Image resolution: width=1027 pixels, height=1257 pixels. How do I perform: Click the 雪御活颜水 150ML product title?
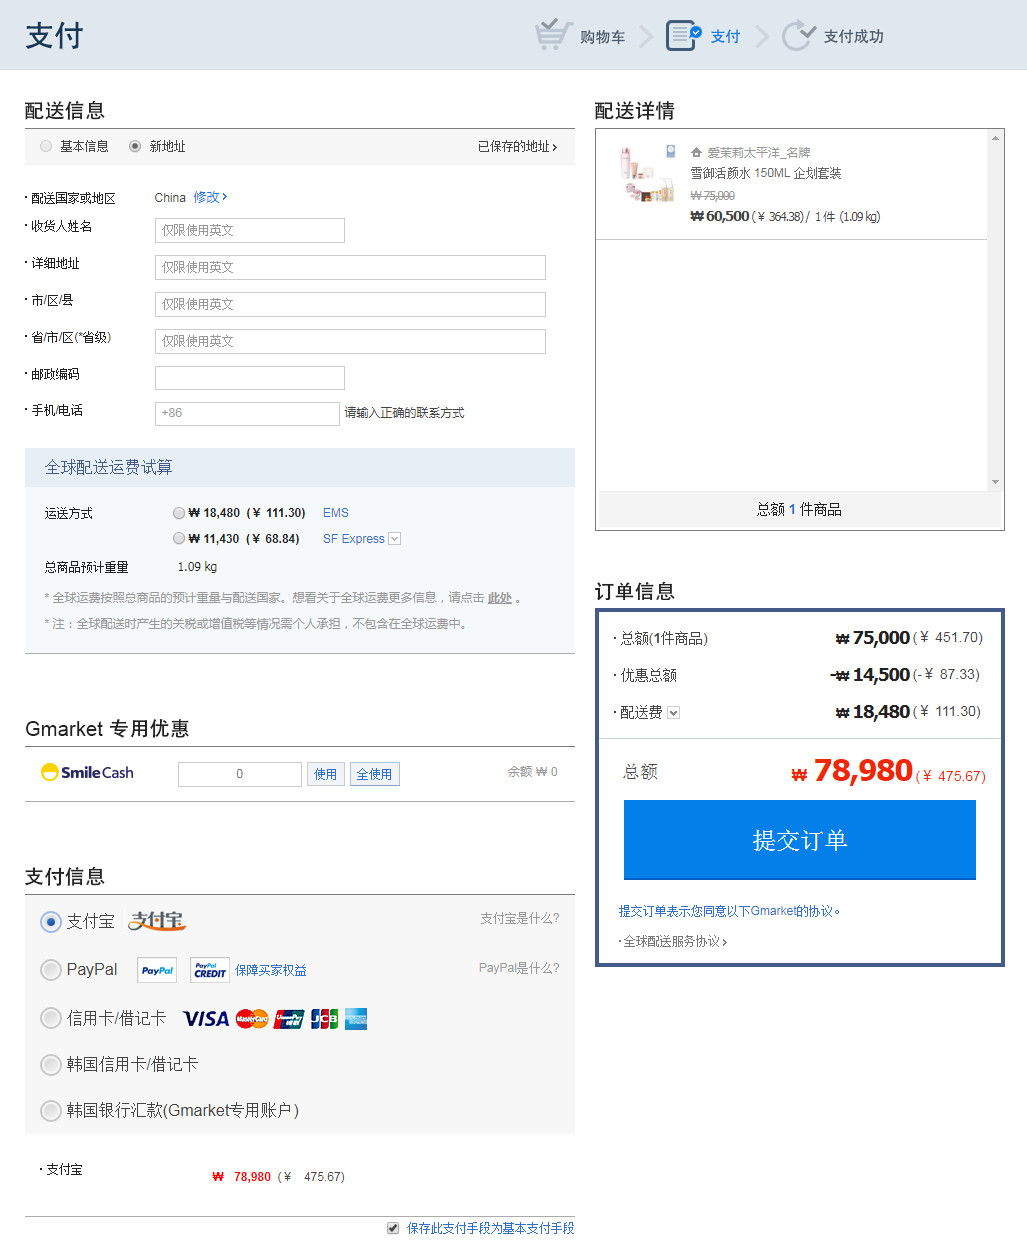point(766,173)
